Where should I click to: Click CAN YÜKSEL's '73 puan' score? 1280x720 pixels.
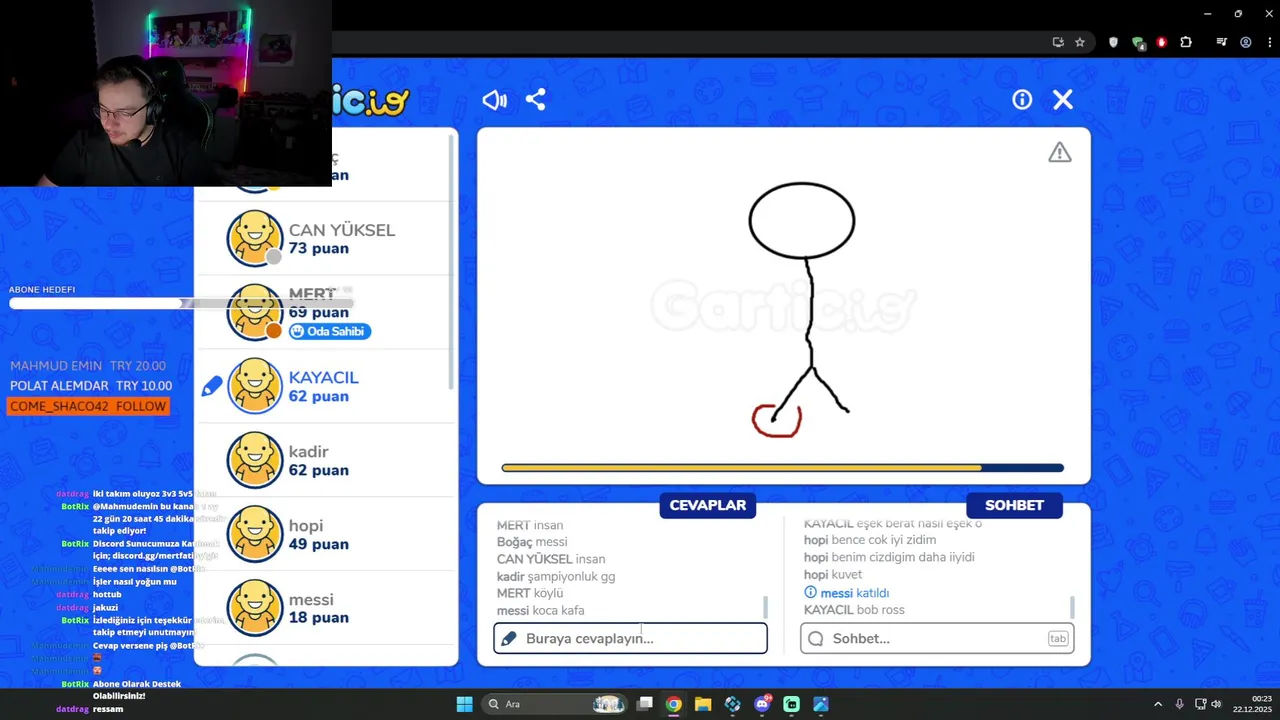(x=319, y=248)
